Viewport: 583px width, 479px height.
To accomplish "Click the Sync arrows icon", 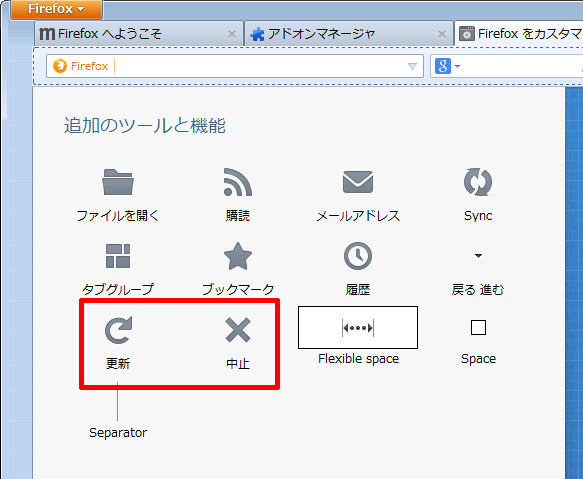I will (478, 182).
